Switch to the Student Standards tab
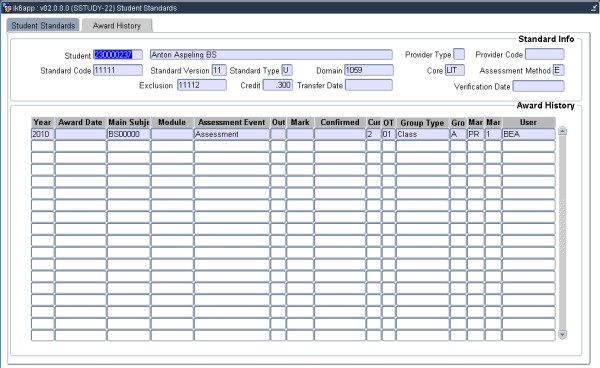Screen dimensions: 600x368 [43, 26]
